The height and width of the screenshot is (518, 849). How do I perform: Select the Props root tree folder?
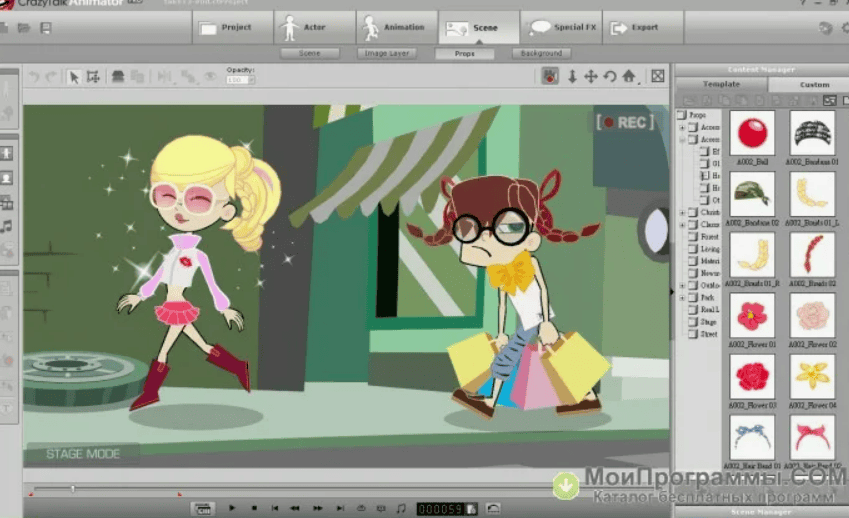[x=692, y=115]
